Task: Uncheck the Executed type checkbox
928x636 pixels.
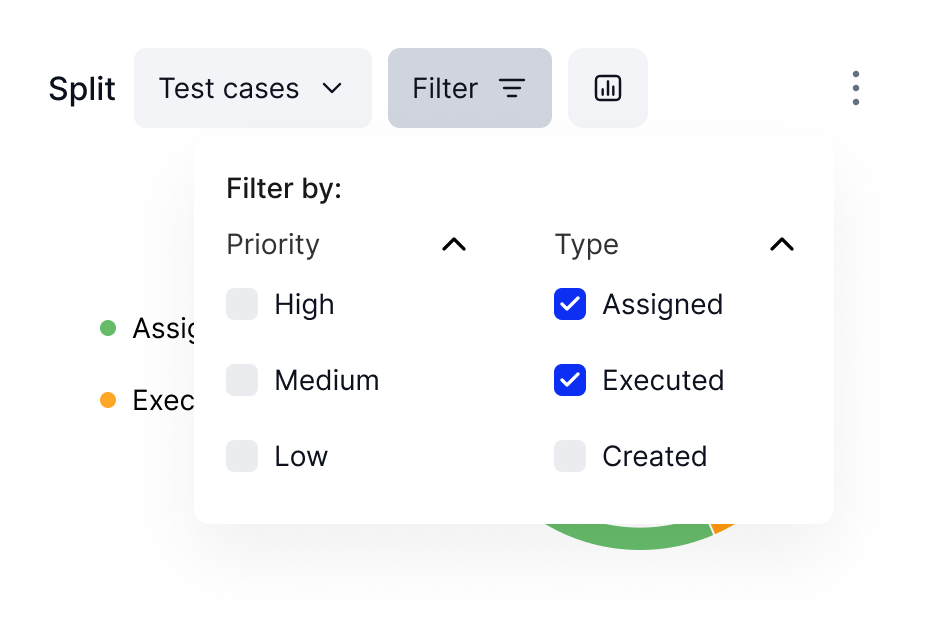Action: [570, 380]
